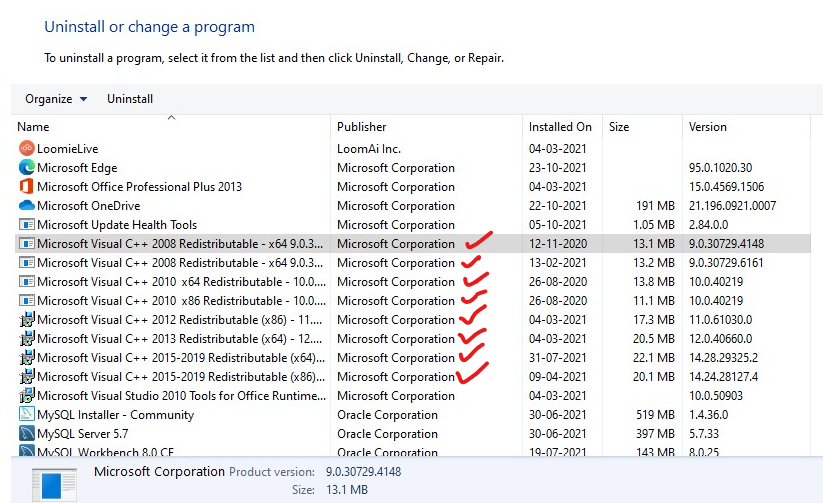Select MySQL Installer - Community name

coord(115,415)
